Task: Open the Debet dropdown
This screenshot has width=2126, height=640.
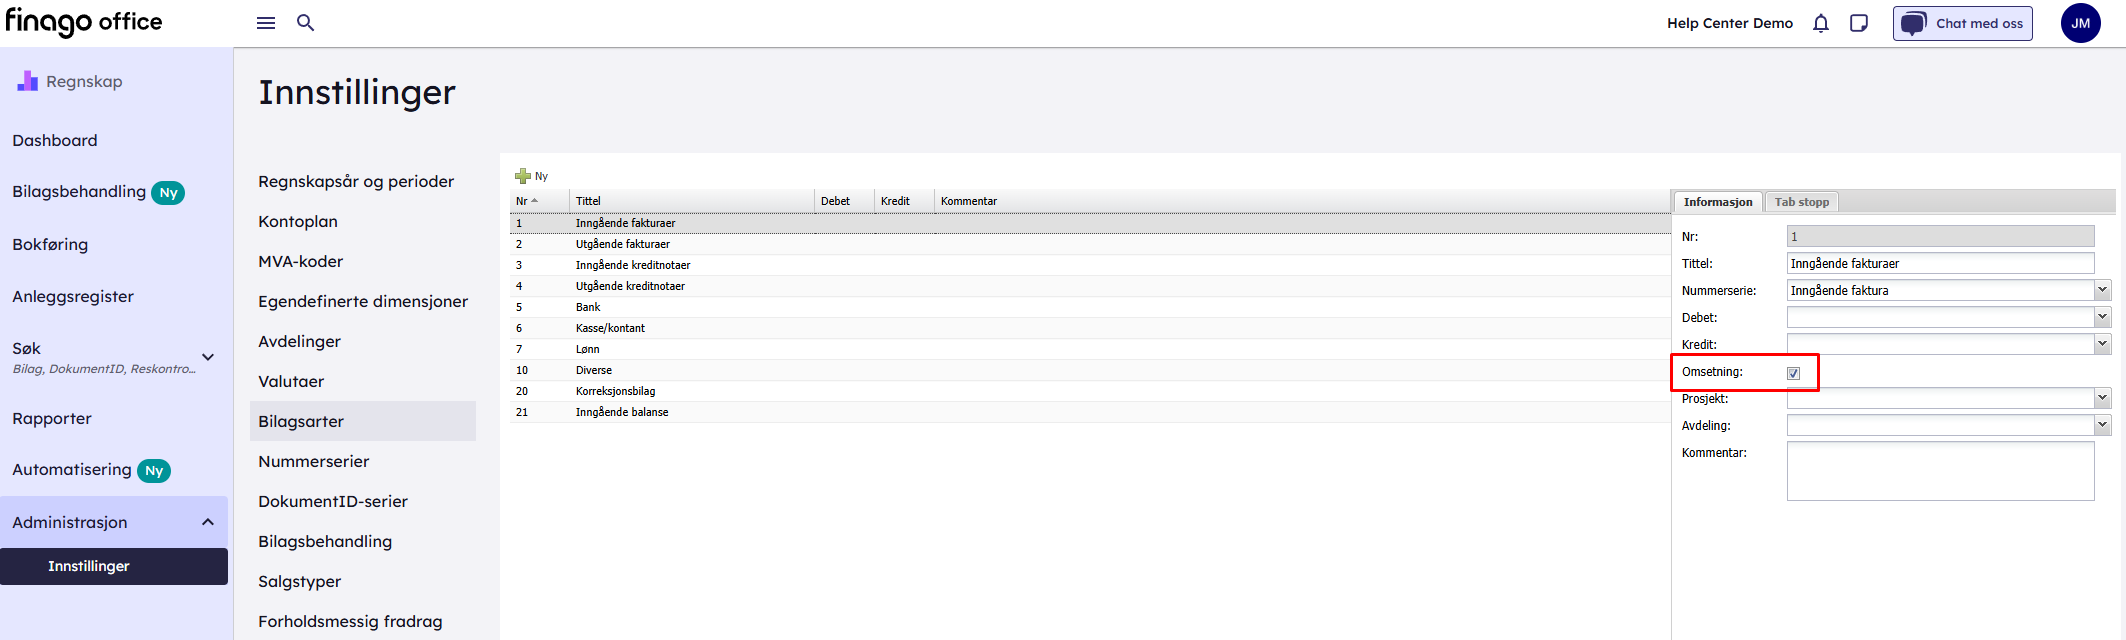Action: pyautogui.click(x=2102, y=317)
